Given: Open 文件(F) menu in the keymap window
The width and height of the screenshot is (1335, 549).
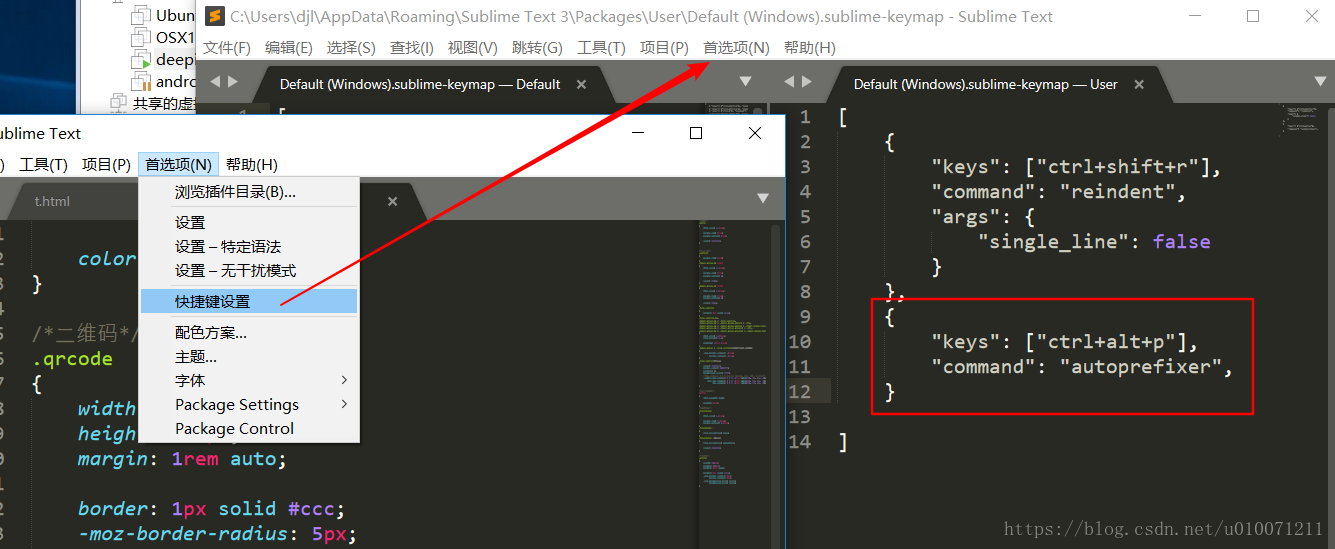Looking at the screenshot, I should click(227, 48).
